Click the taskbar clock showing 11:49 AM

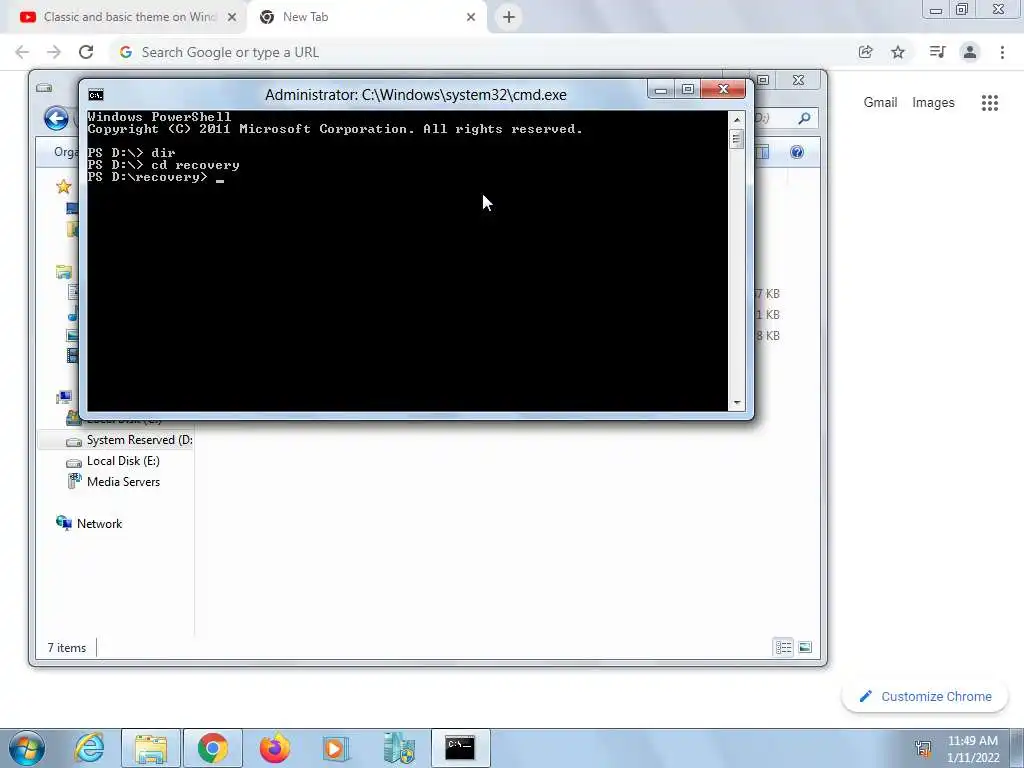tap(973, 749)
